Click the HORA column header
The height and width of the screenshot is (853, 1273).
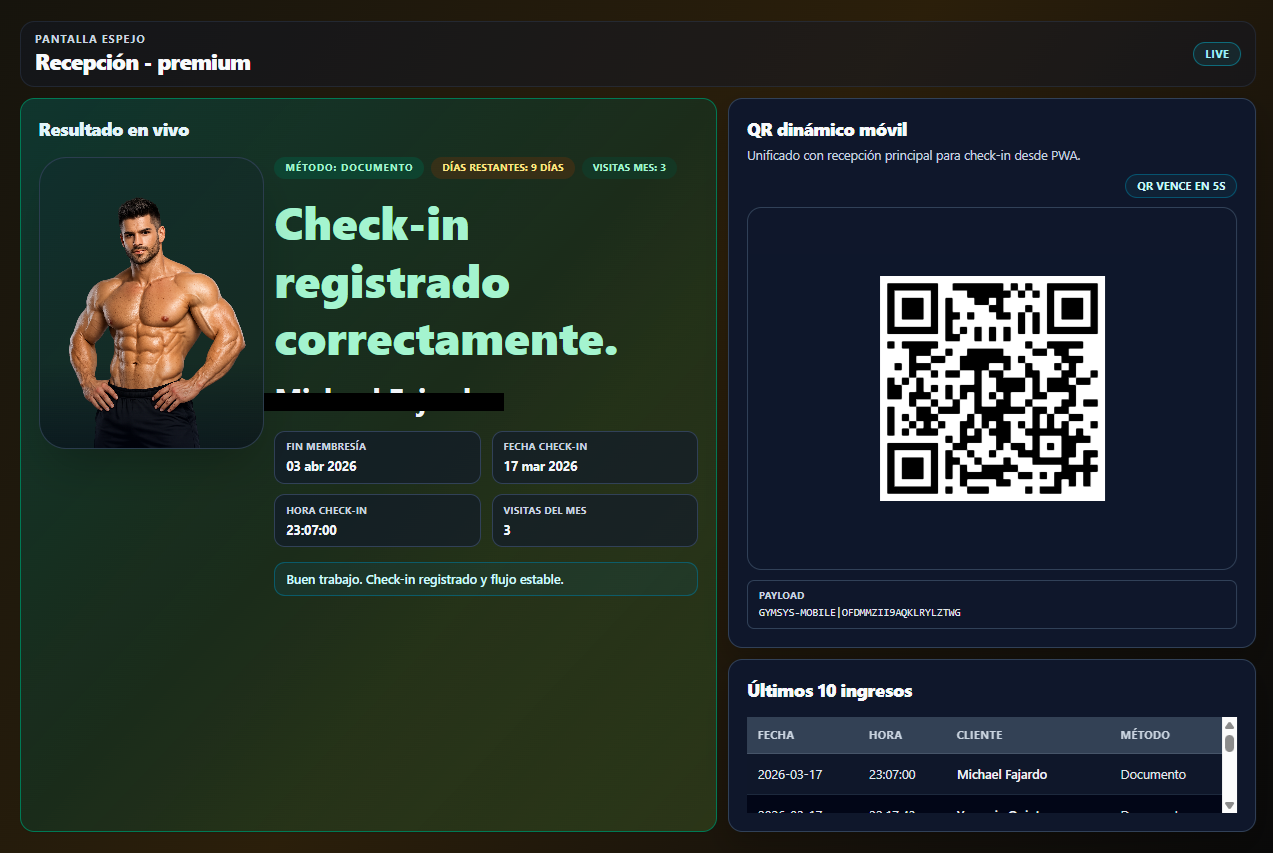tap(885, 735)
